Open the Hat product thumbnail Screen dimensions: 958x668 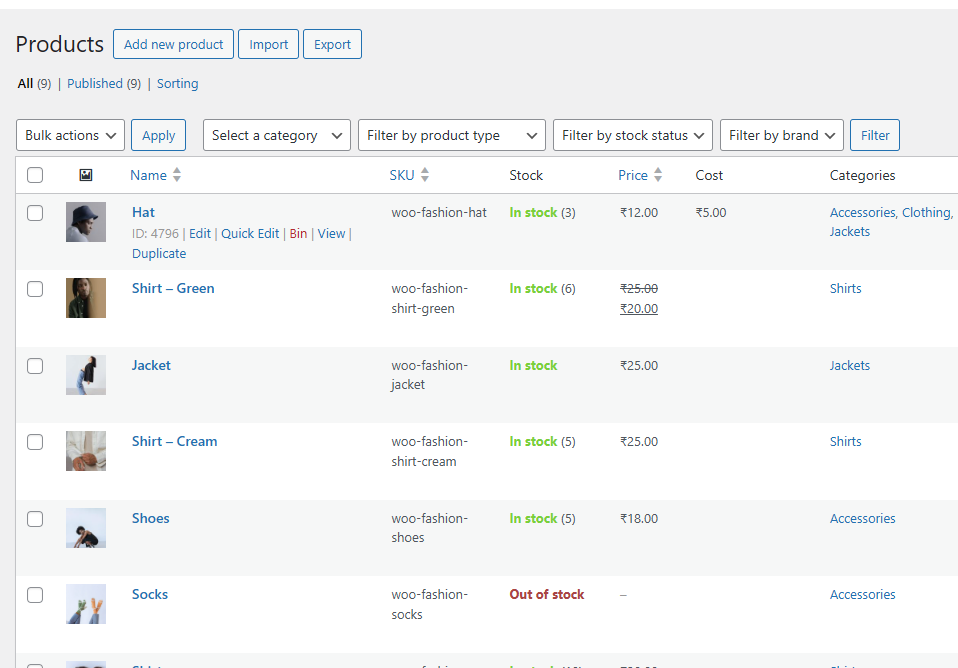[x=86, y=222]
